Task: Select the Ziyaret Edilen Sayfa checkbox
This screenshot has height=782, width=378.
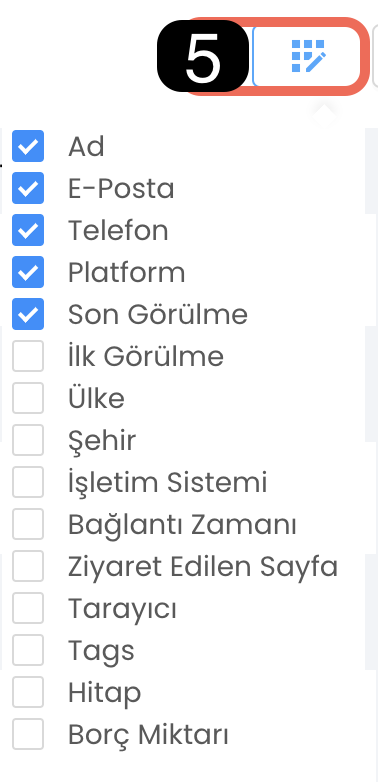Action: click(x=28, y=565)
